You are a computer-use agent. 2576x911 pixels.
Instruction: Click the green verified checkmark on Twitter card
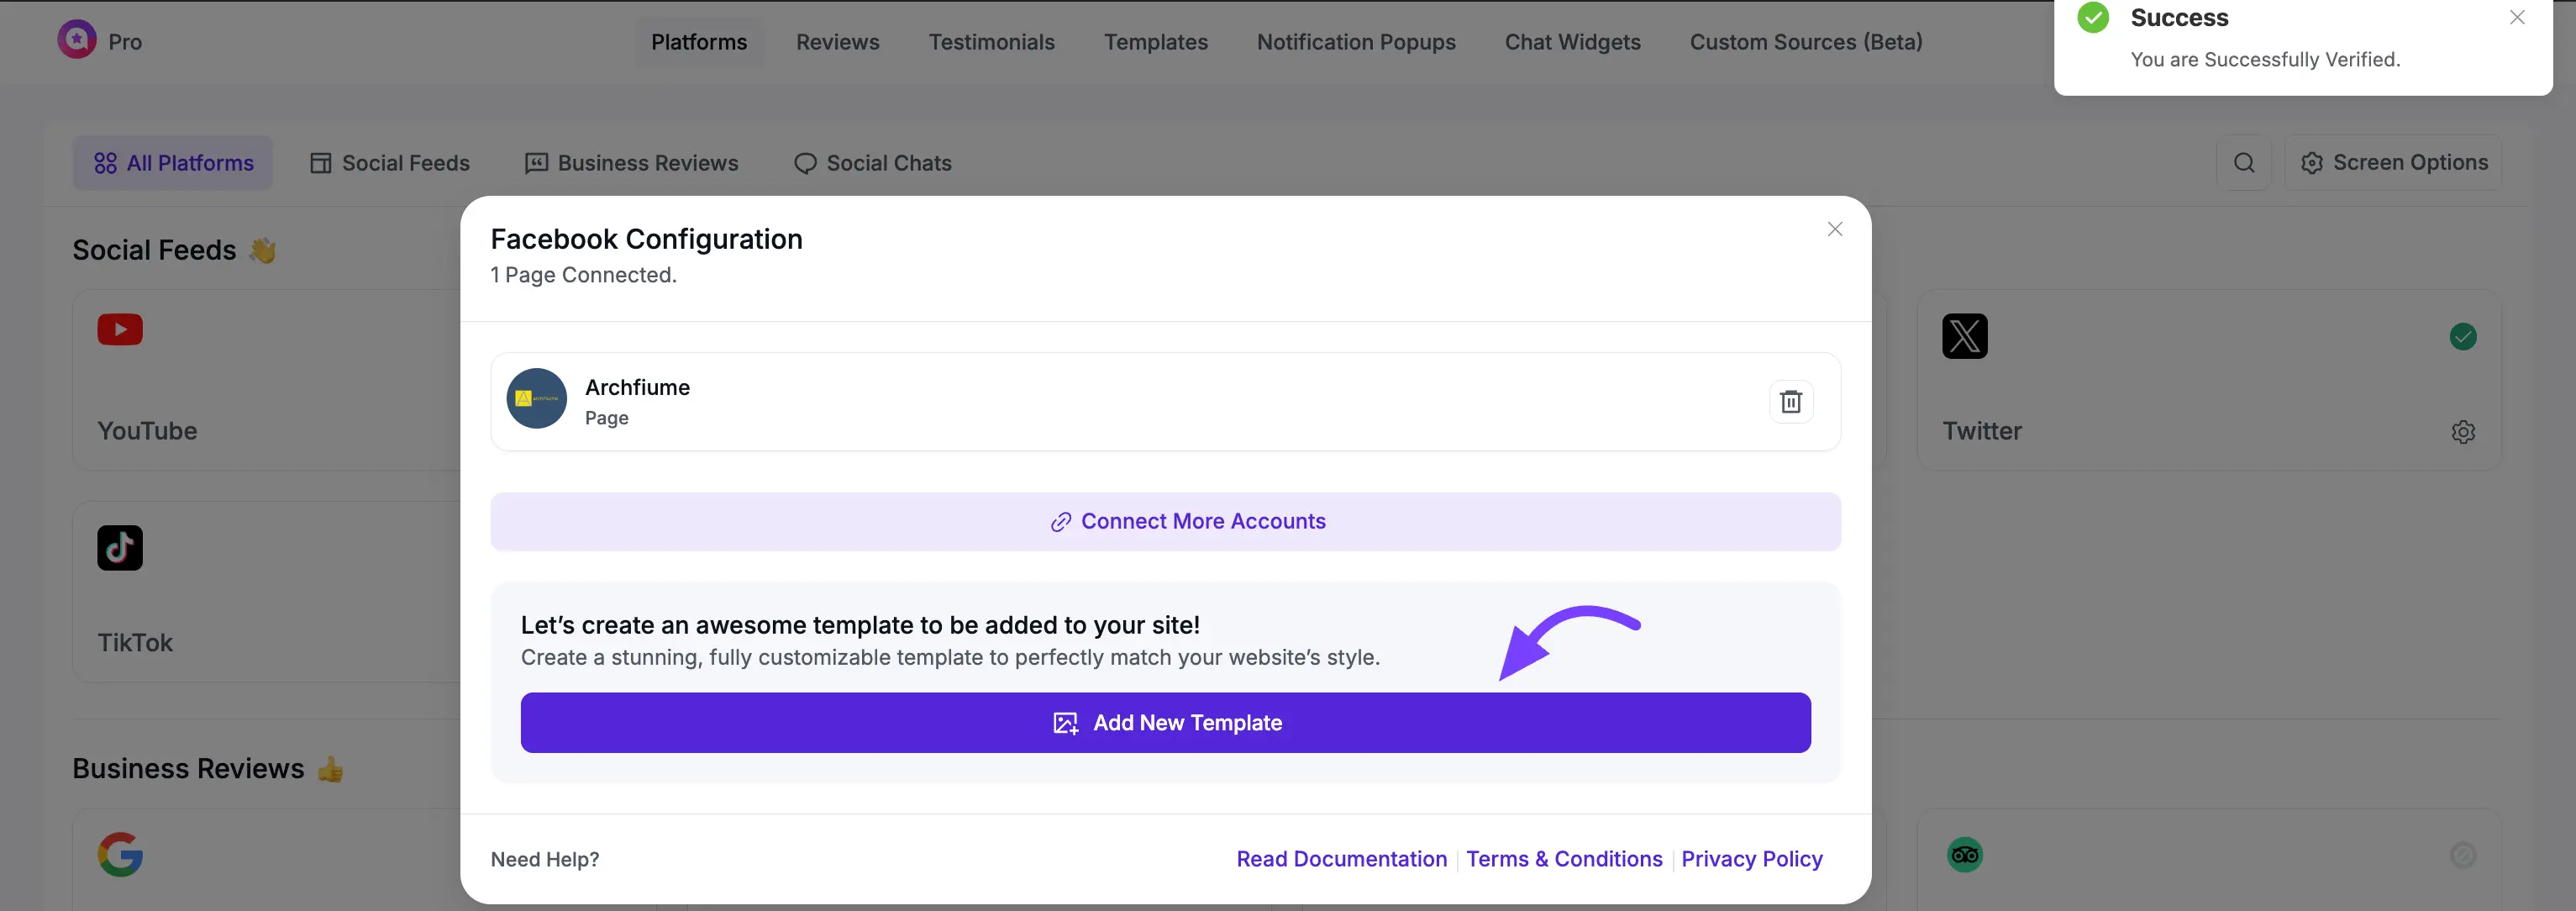pos(2464,336)
